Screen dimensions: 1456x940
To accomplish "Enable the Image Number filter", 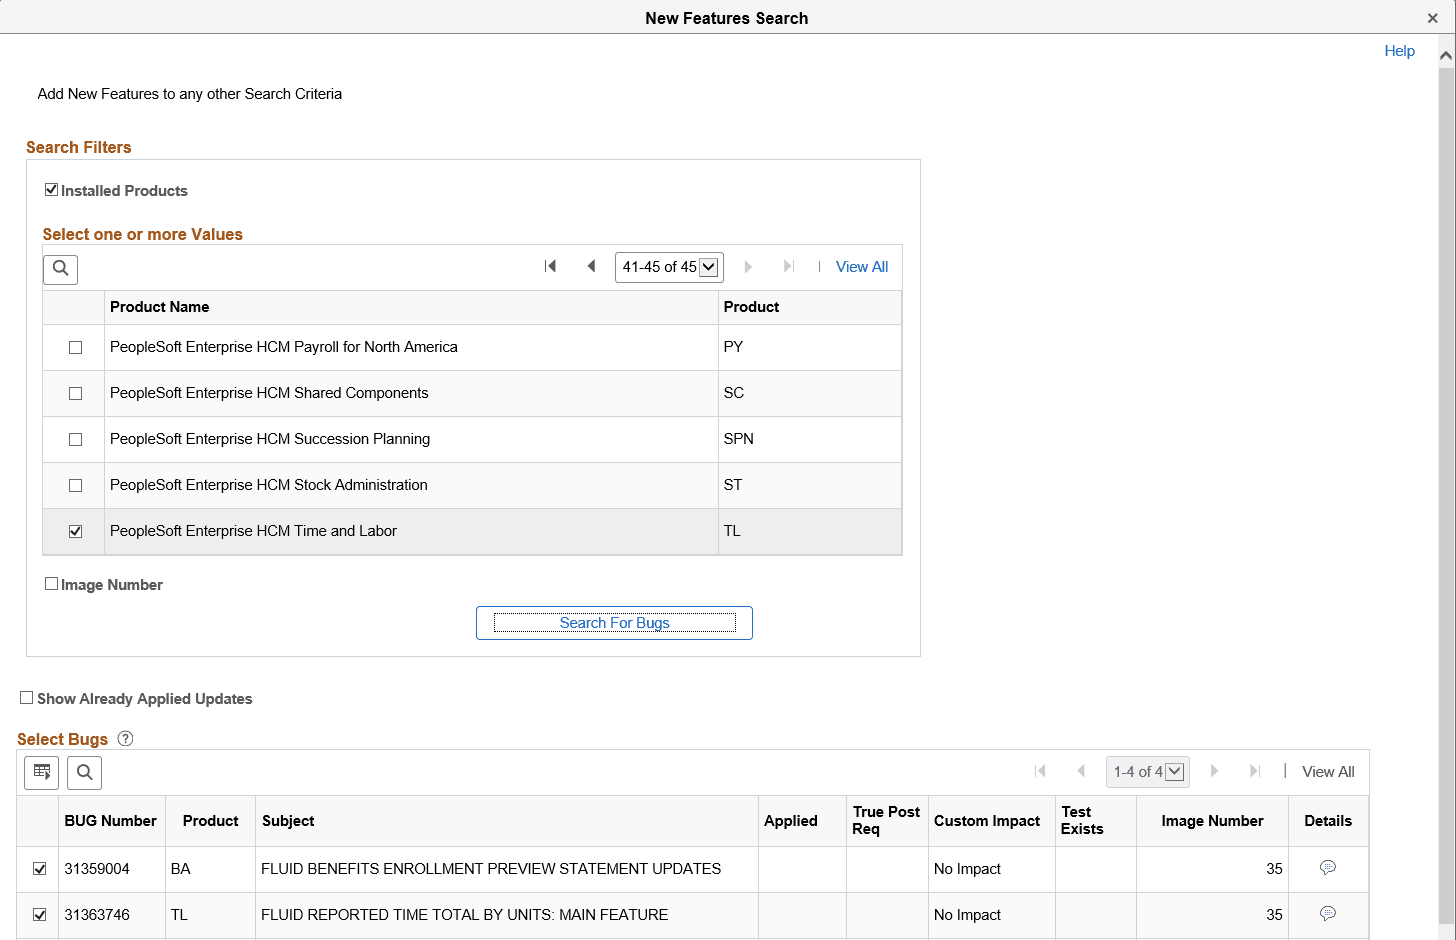I will 51,583.
